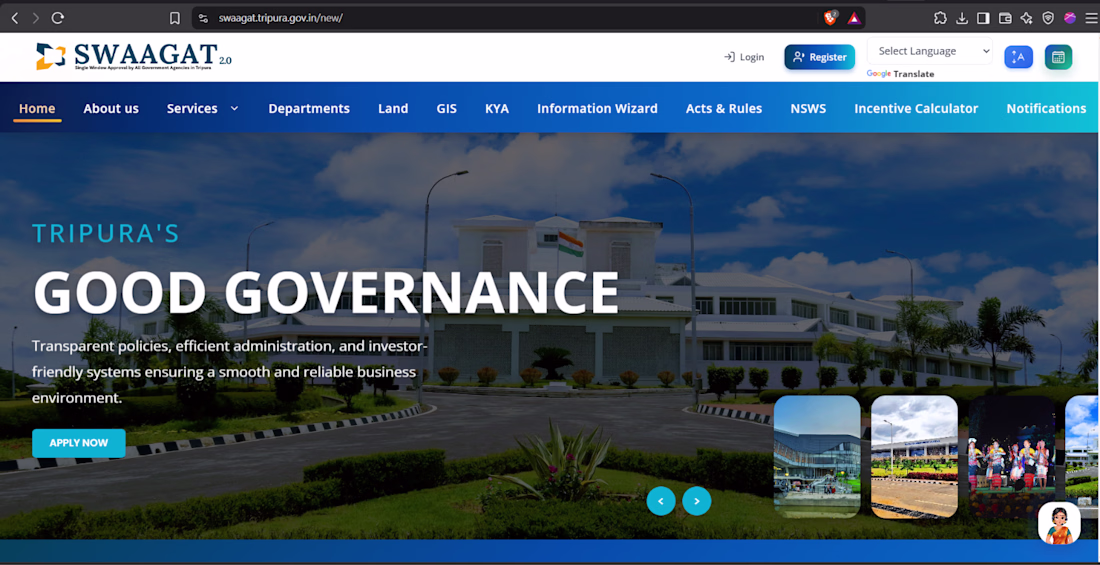The height and width of the screenshot is (565, 1100).
Task: Select the glass building slide thumbnail
Action: pyautogui.click(x=817, y=457)
